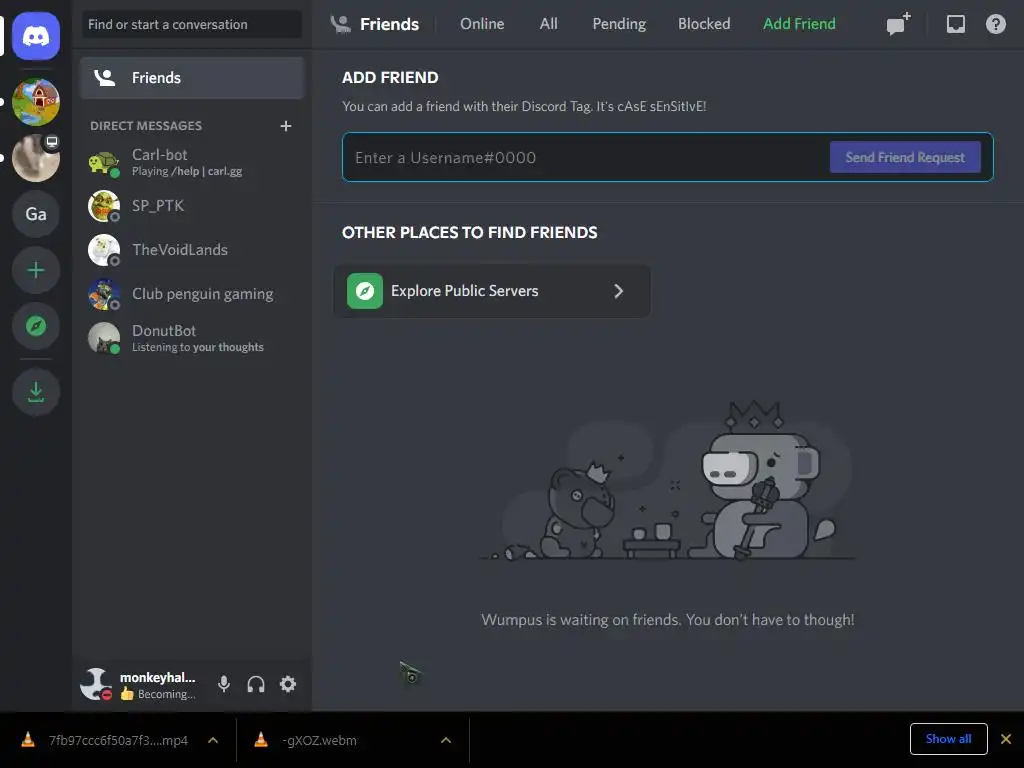The width and height of the screenshot is (1024, 768).
Task: Open the "Ga" server
Action: [36, 214]
